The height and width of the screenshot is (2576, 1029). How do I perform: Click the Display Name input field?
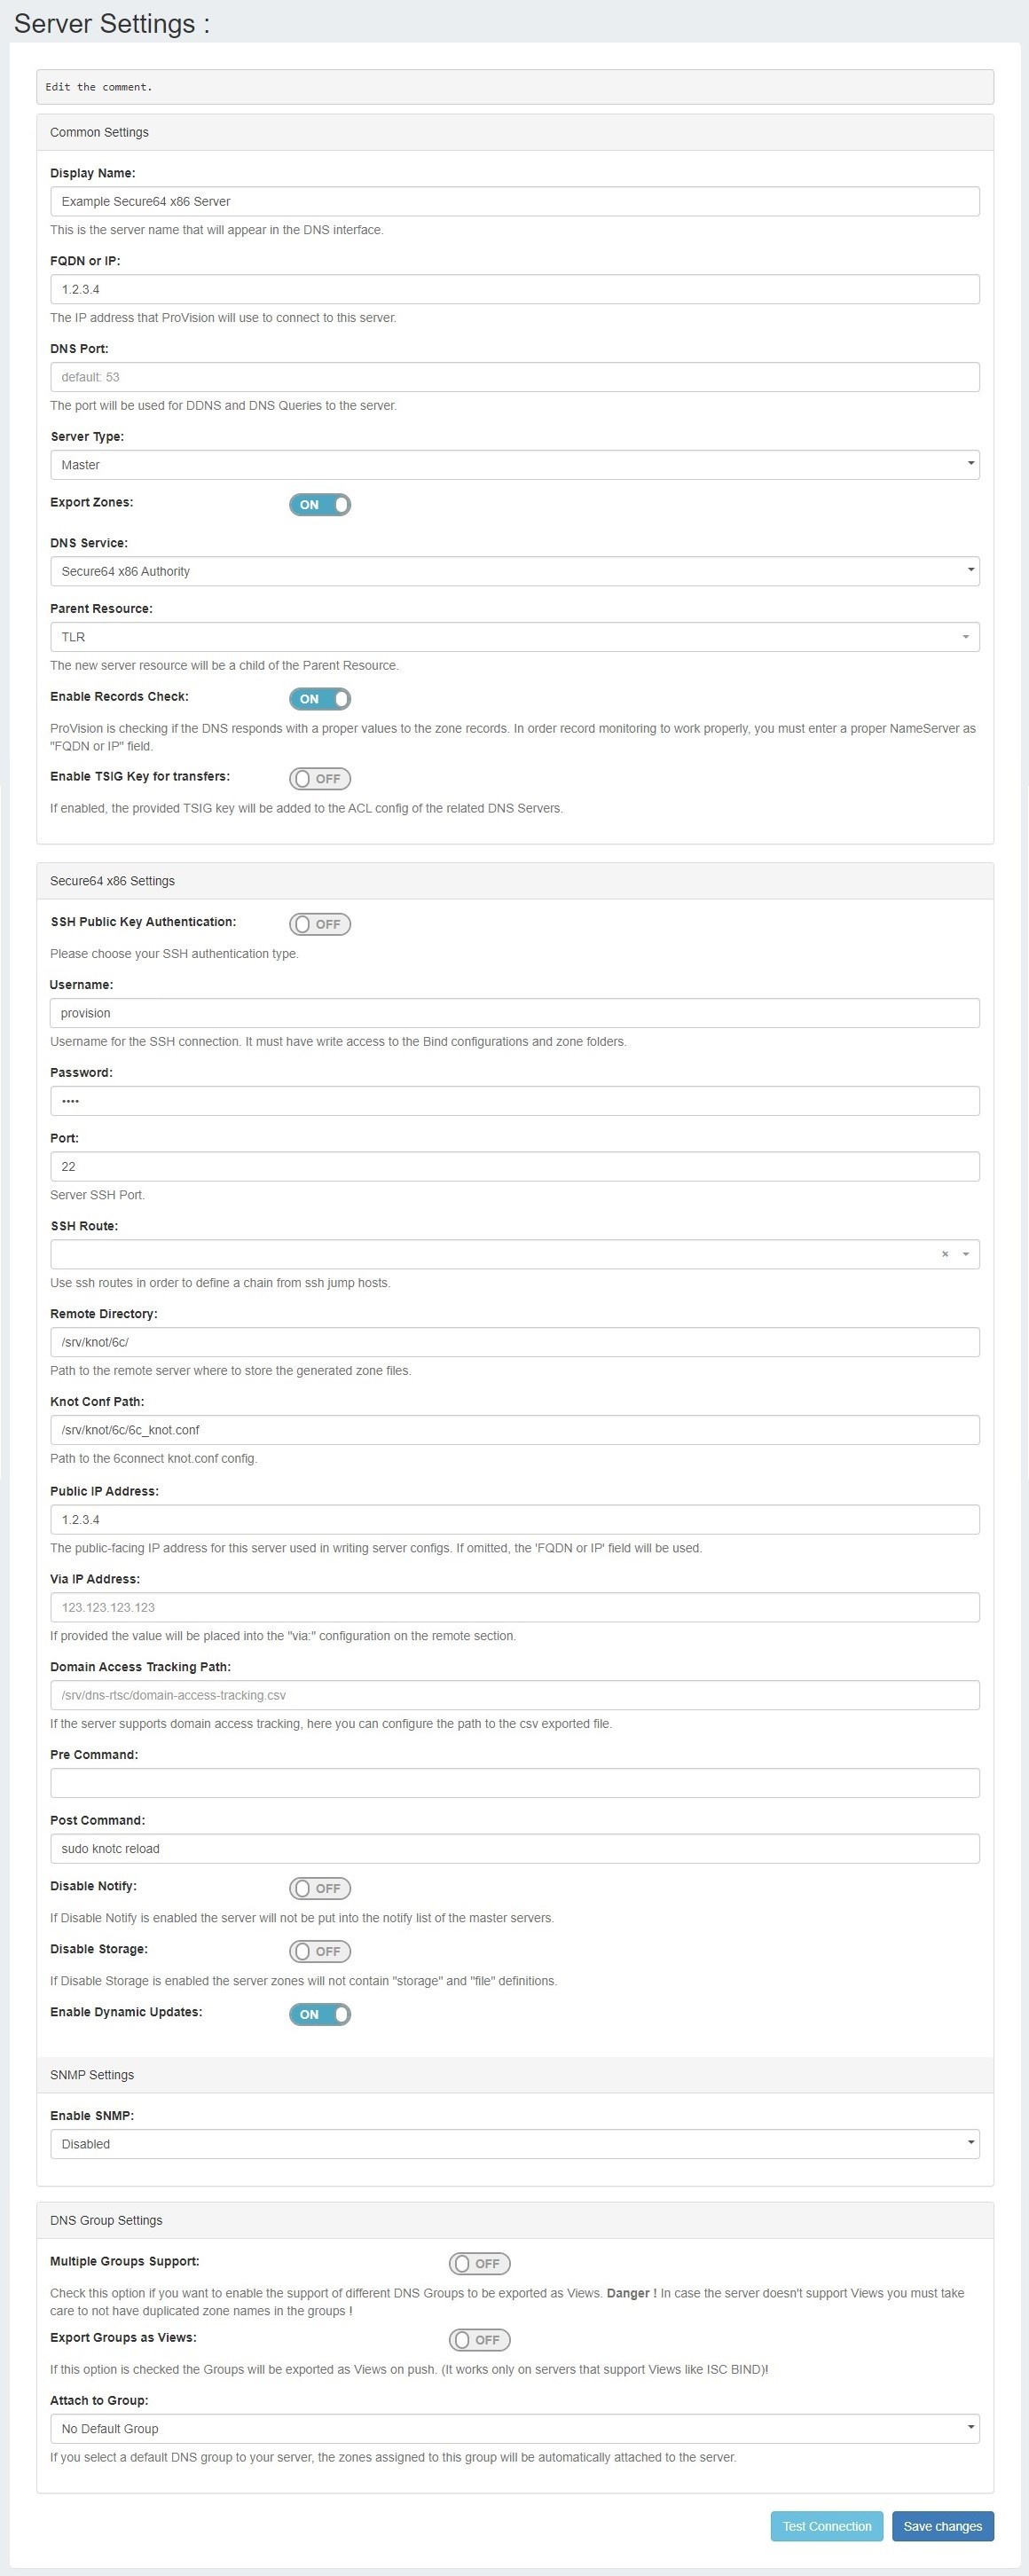pos(514,201)
